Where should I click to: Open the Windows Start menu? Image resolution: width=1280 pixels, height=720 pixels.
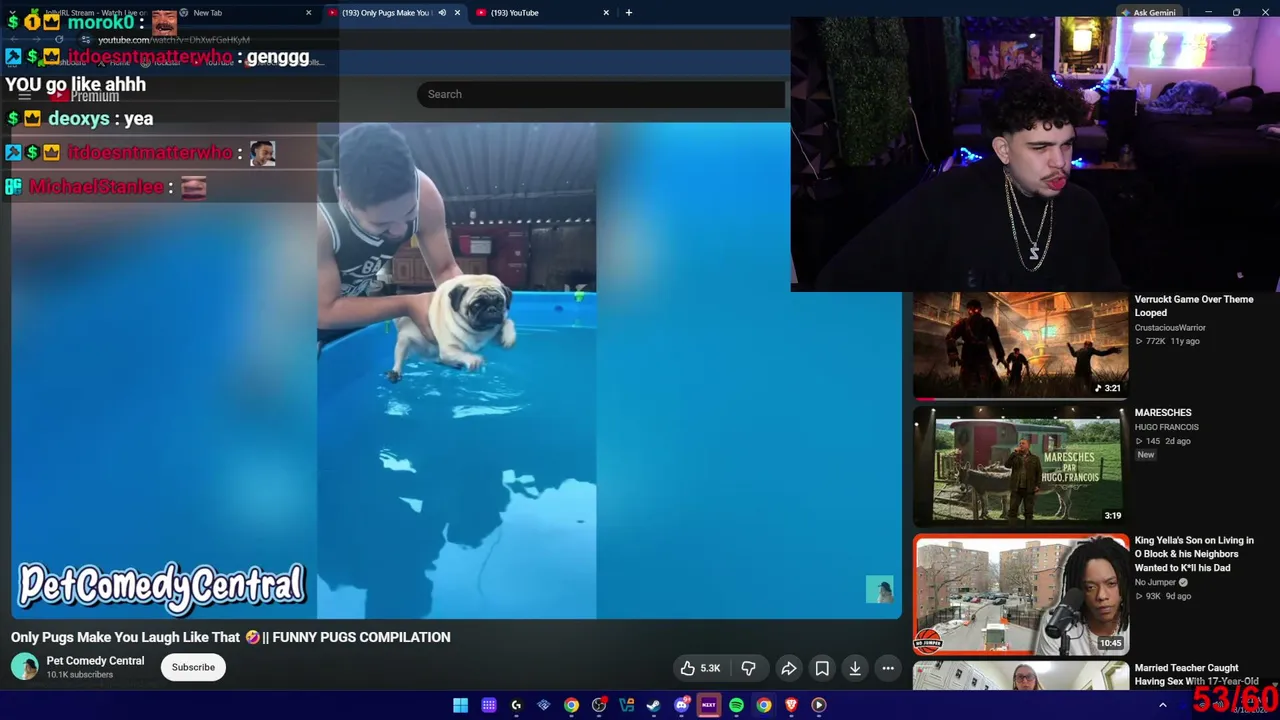click(460, 705)
